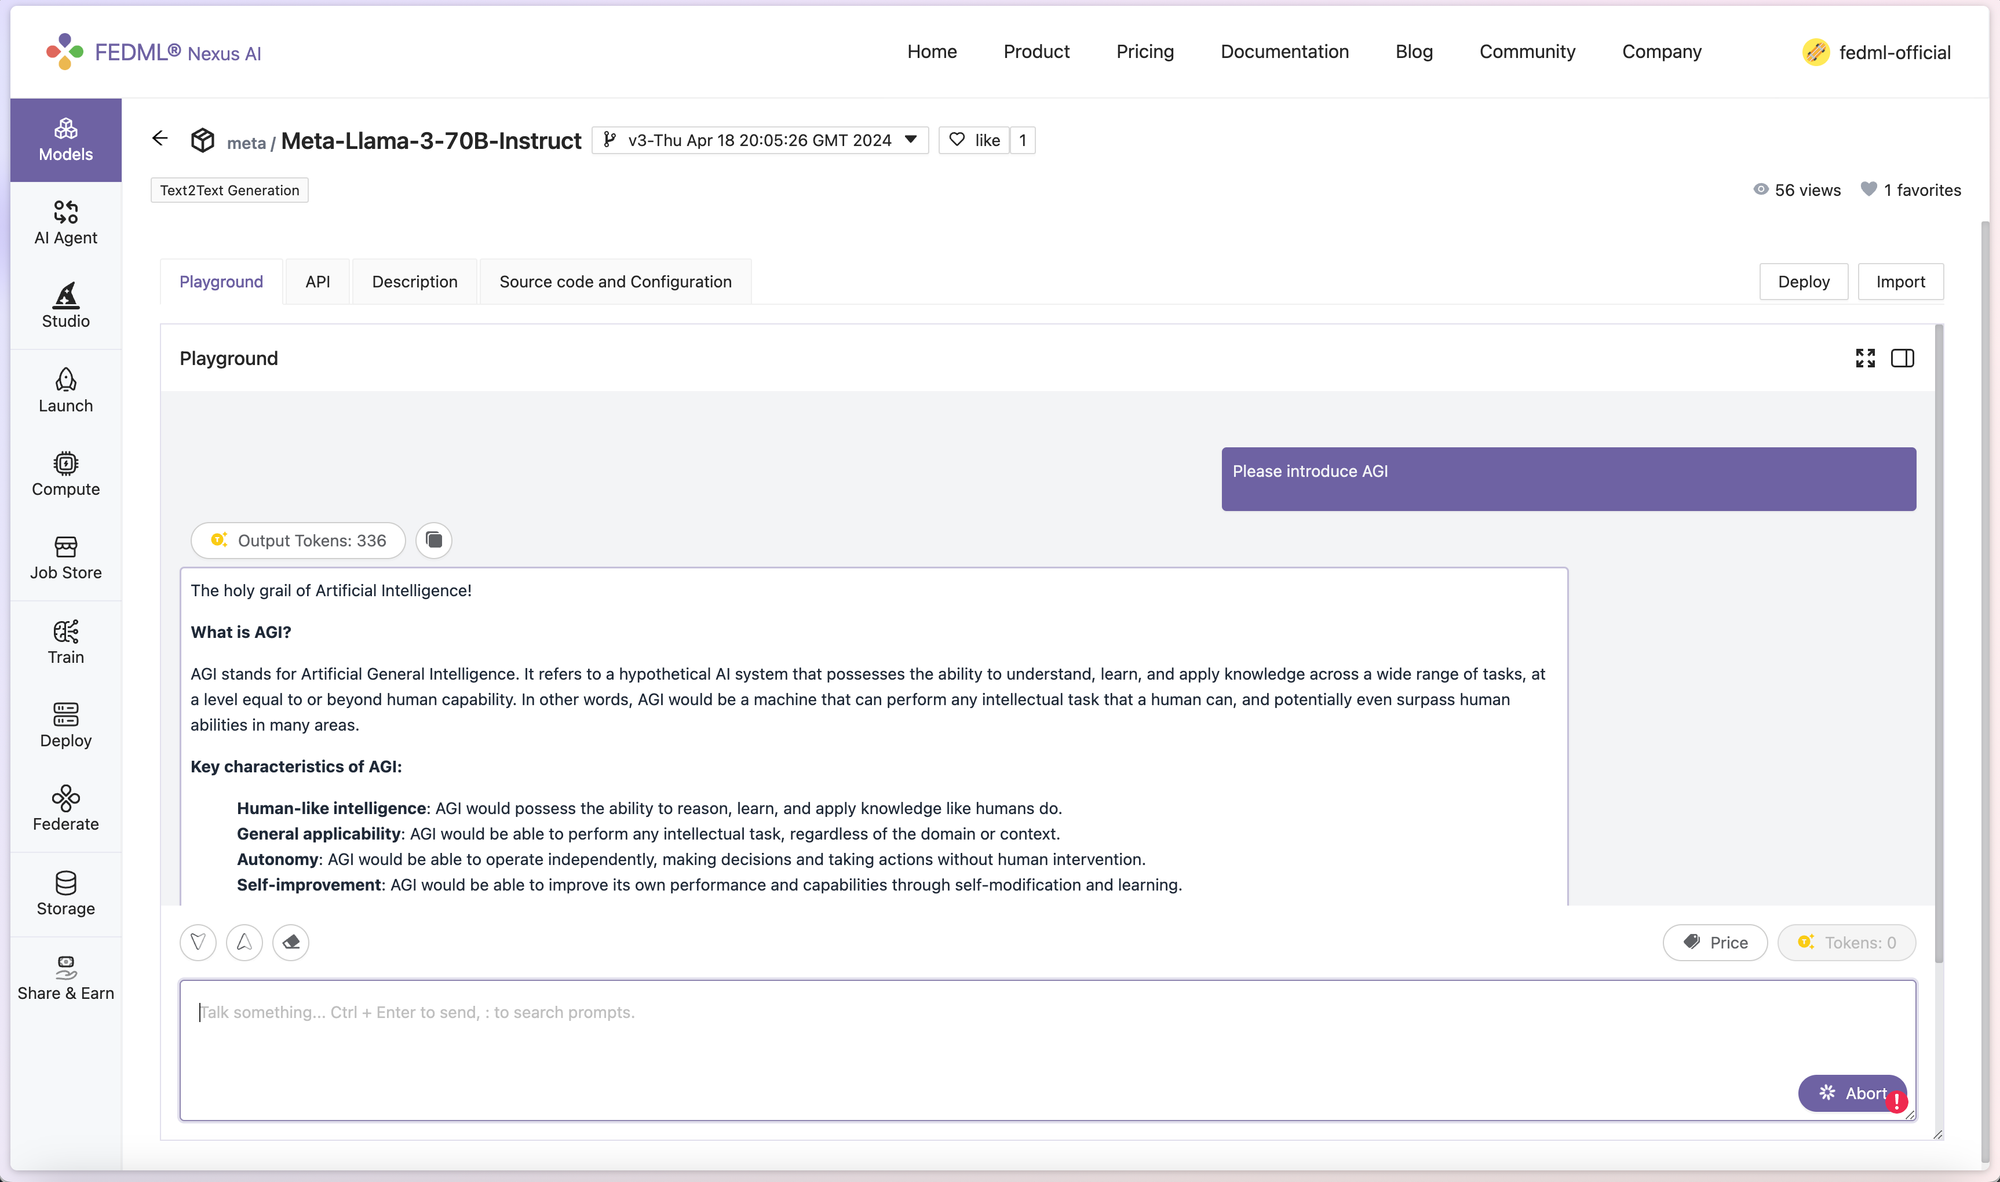Click the Deploy button
2000x1182 pixels.
pos(1803,282)
